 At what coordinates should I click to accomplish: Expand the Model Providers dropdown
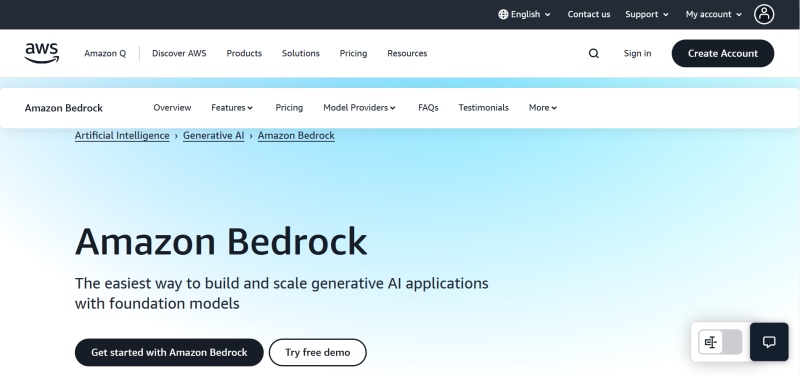(x=359, y=108)
